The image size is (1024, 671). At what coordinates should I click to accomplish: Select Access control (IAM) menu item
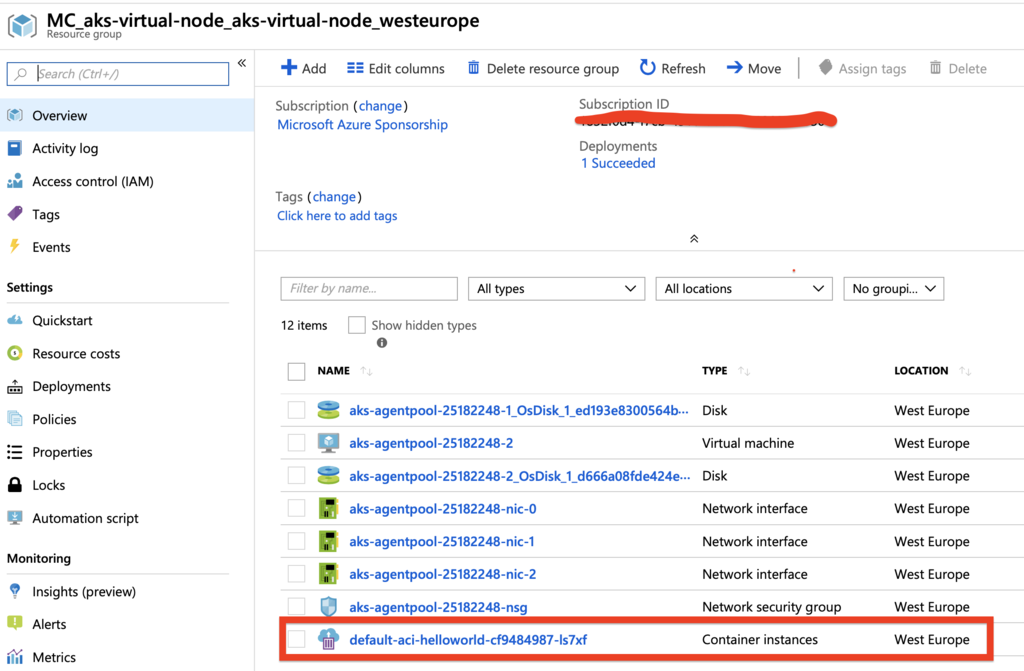92,182
